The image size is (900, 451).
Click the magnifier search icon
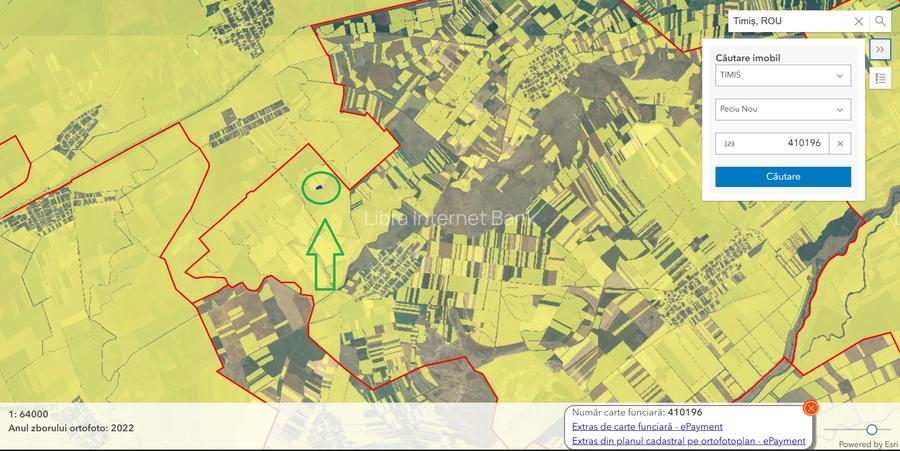[x=880, y=21]
